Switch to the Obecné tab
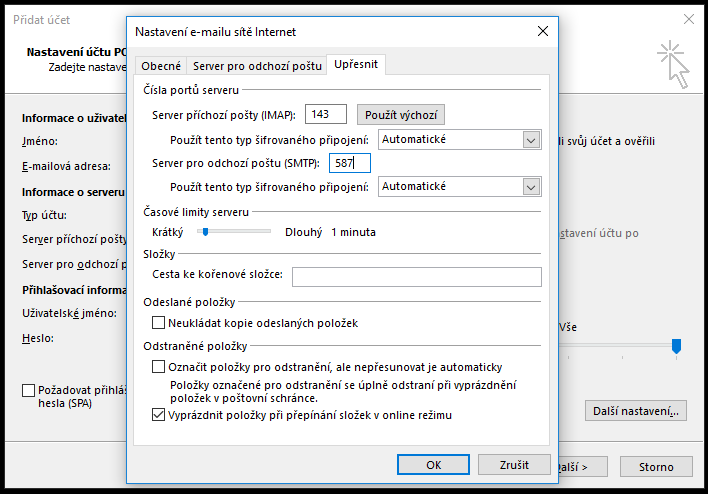 point(161,66)
